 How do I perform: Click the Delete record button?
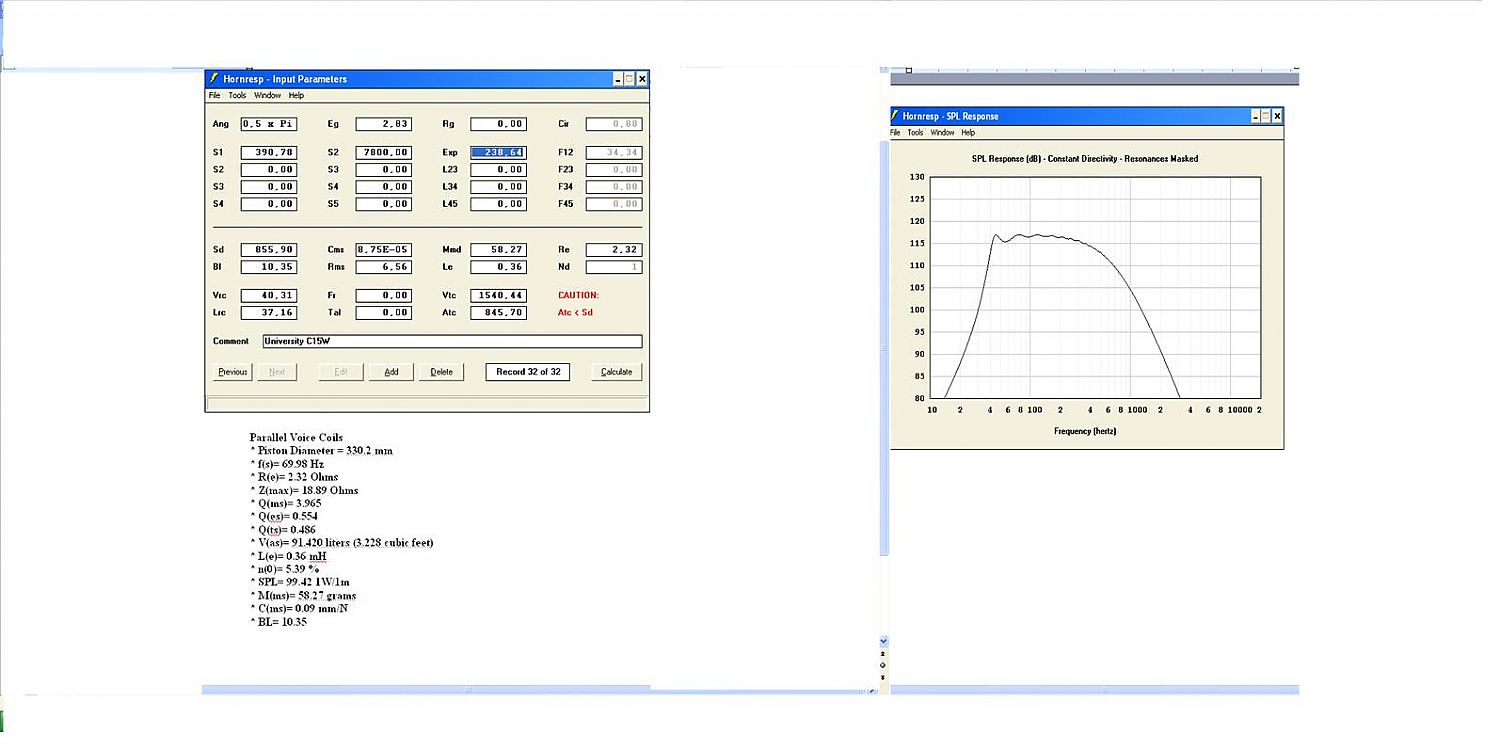441,372
